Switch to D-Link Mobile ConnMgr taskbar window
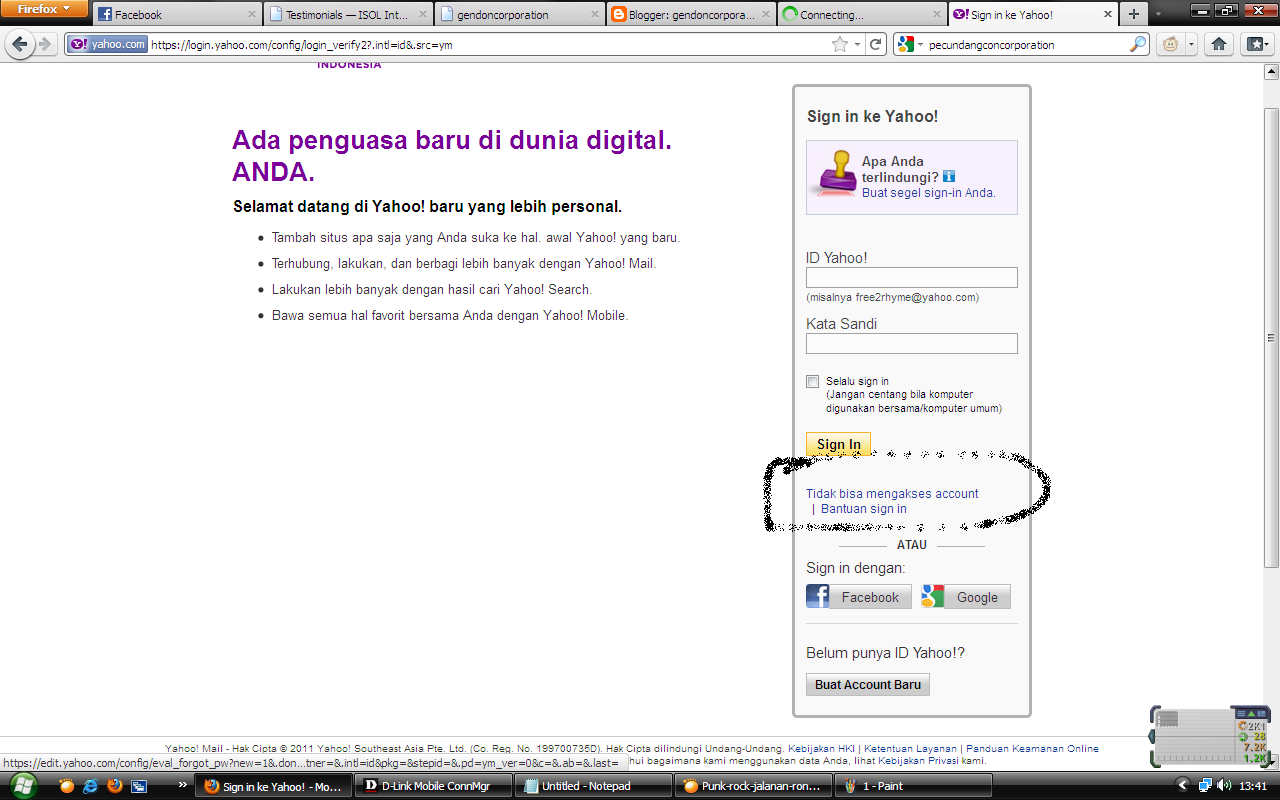This screenshot has width=1280, height=800. click(432, 786)
